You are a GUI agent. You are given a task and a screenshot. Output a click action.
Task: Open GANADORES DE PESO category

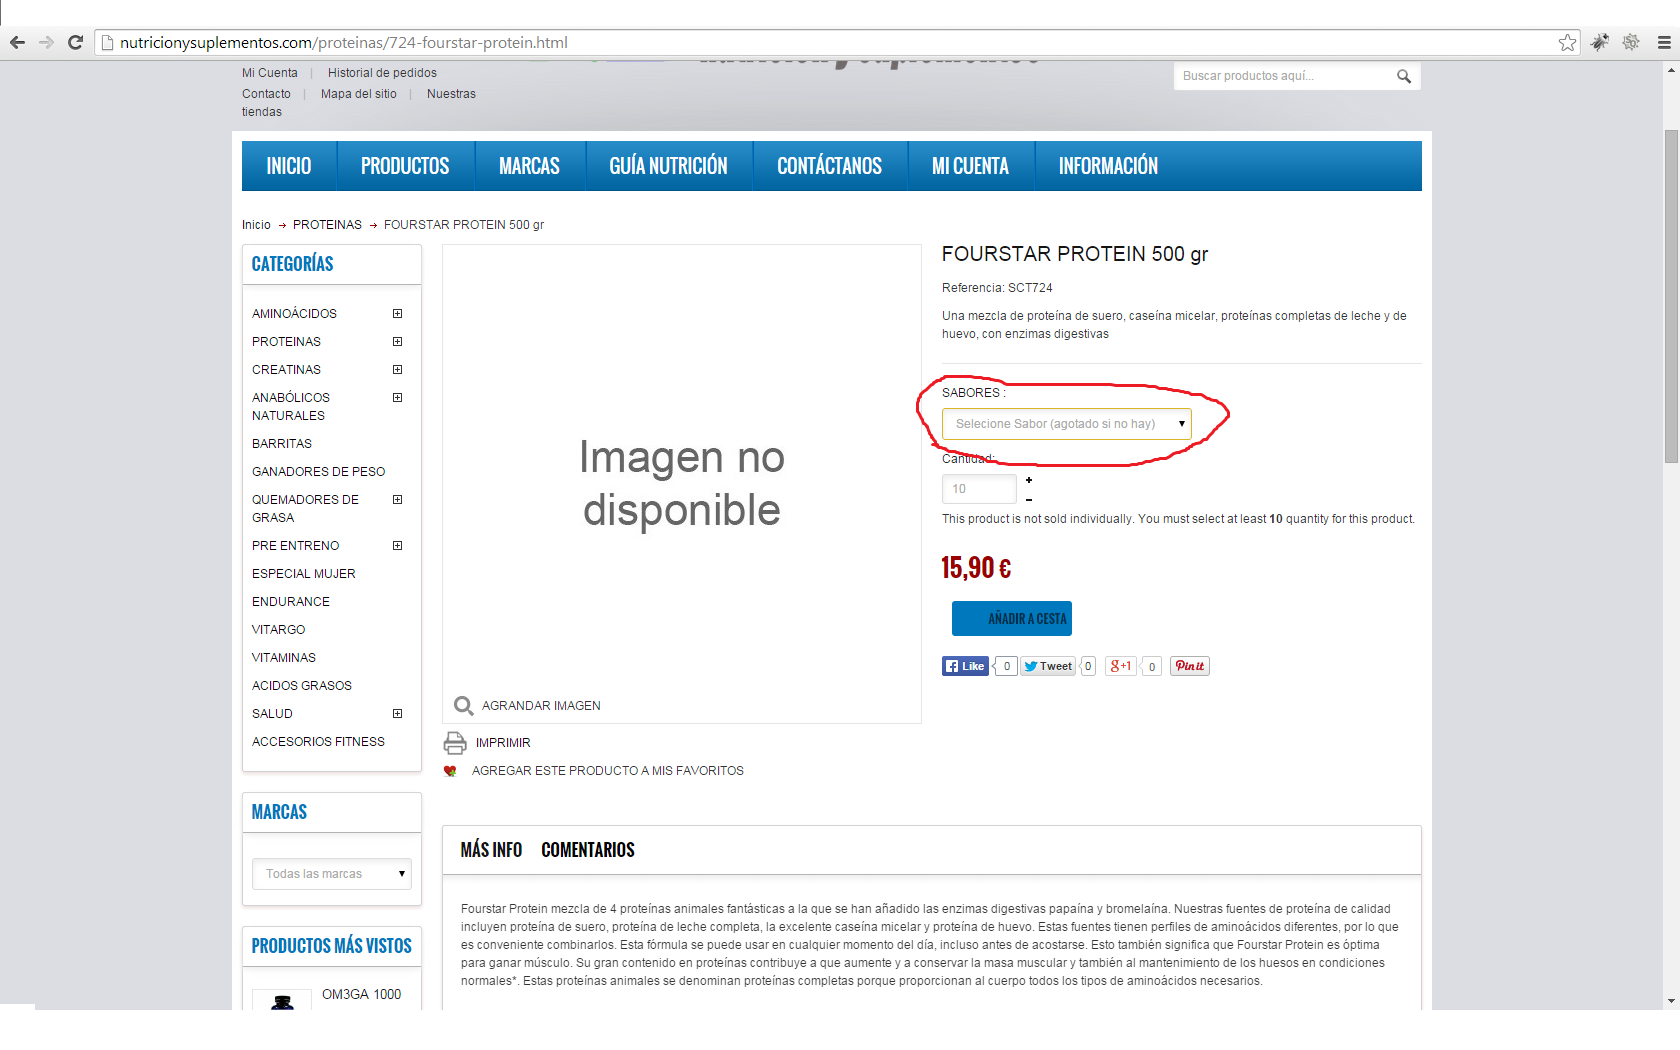point(318,472)
